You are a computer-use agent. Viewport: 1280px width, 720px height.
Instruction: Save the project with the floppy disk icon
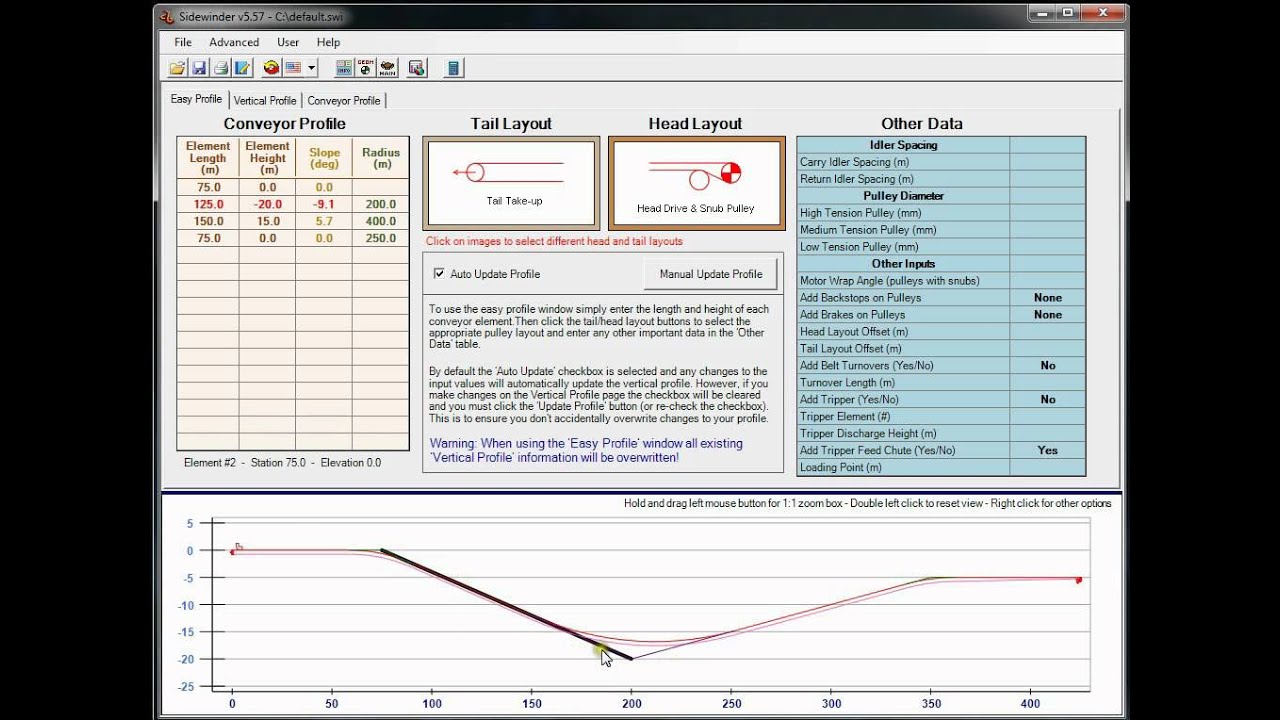(x=198, y=68)
